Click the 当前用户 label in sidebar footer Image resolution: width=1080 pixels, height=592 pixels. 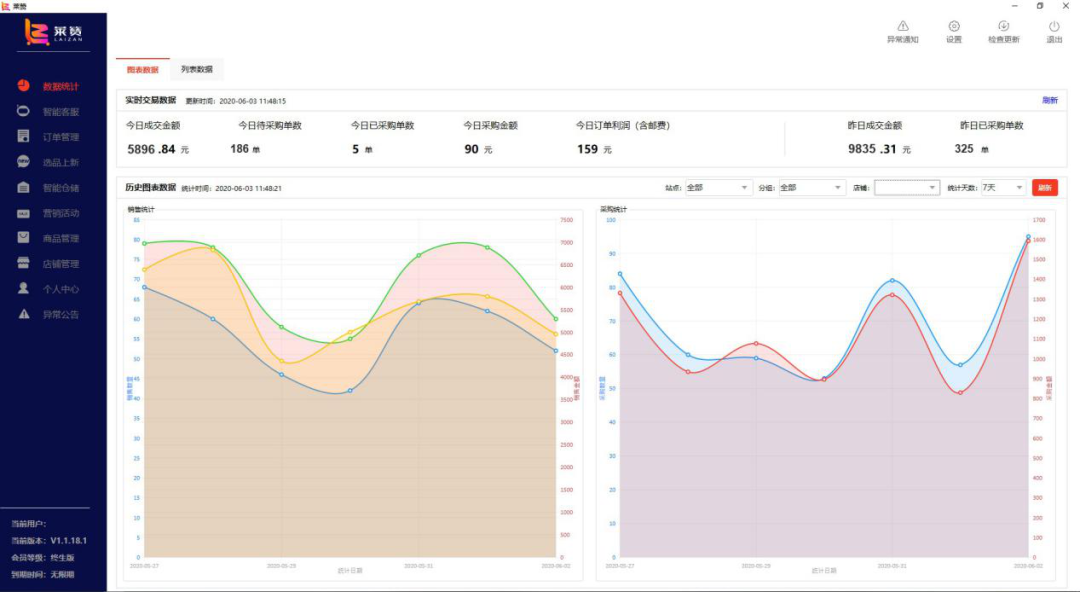click(29, 524)
